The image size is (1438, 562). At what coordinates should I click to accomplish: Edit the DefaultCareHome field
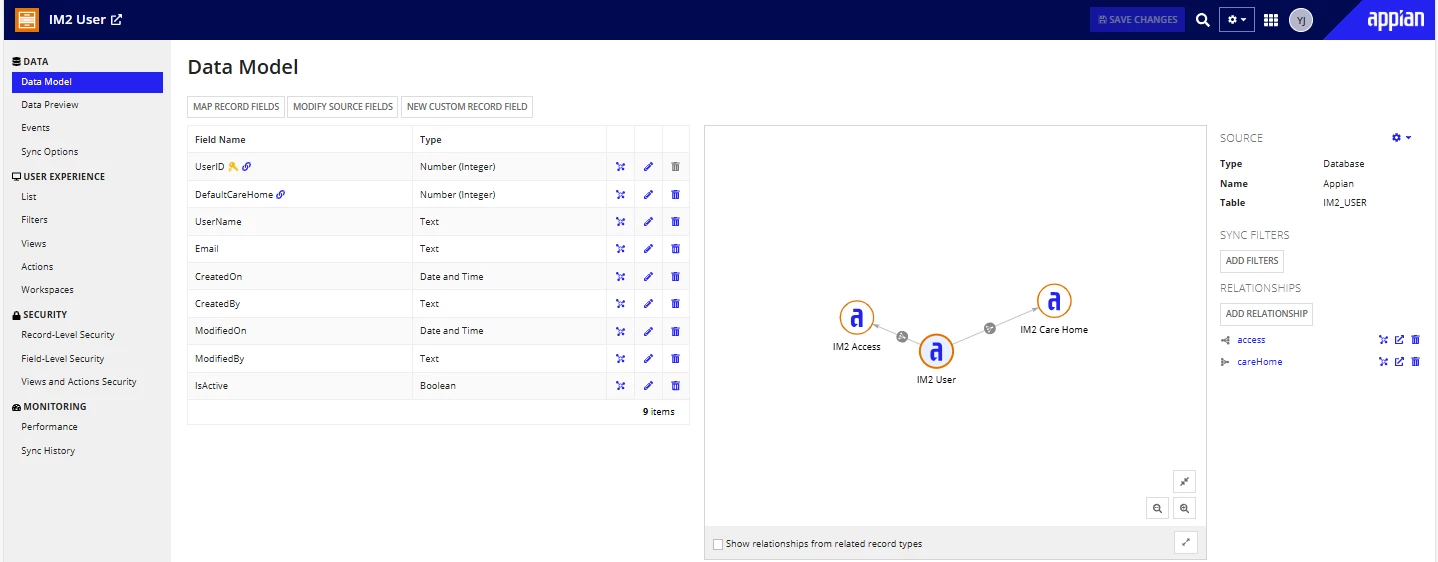coord(648,195)
